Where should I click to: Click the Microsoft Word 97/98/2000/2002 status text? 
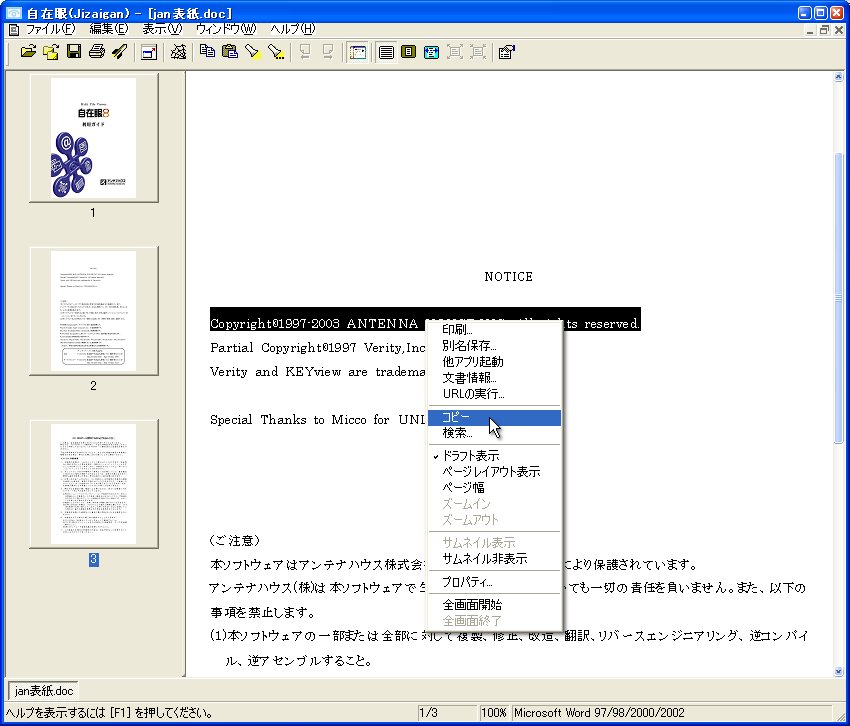599,712
